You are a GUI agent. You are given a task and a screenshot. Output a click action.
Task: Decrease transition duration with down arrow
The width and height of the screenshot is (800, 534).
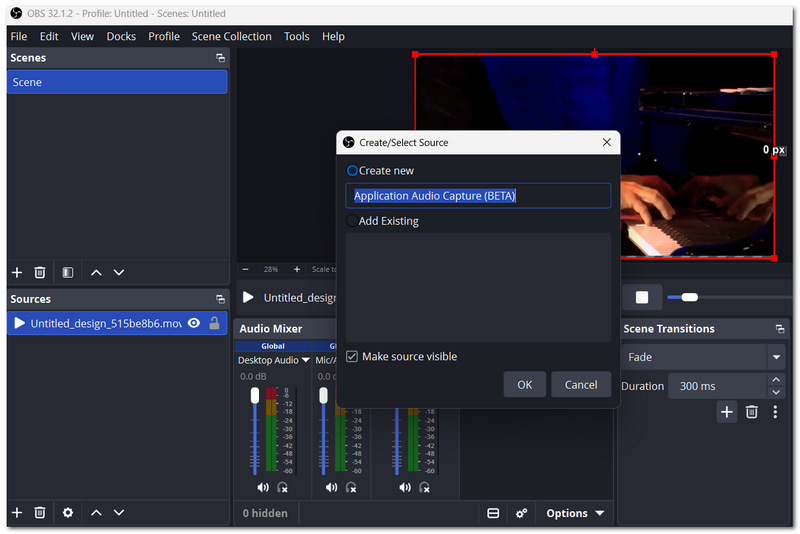[x=776, y=392]
